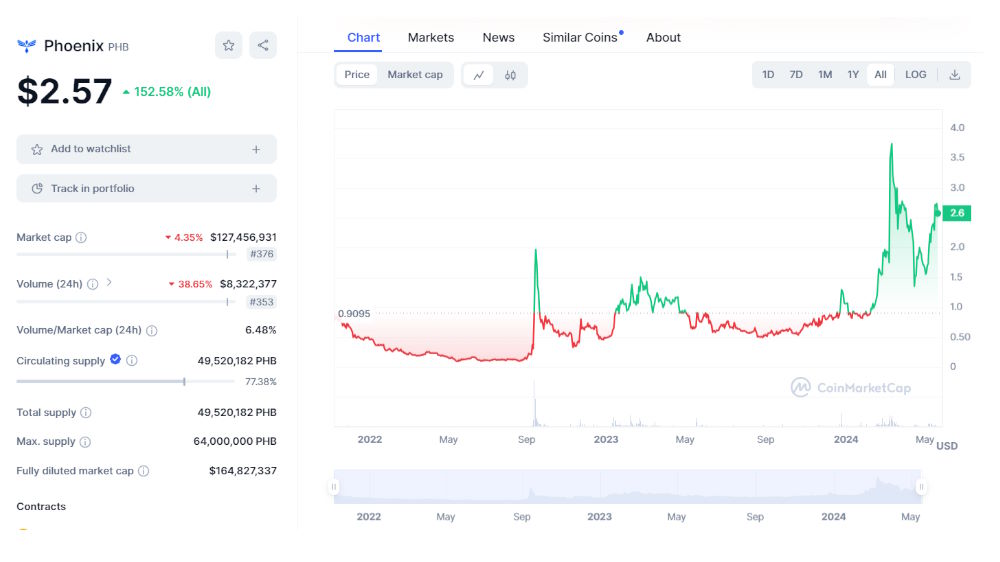Click the circulating supply progress bar
This screenshot has width=1000, height=562.
click(x=126, y=381)
